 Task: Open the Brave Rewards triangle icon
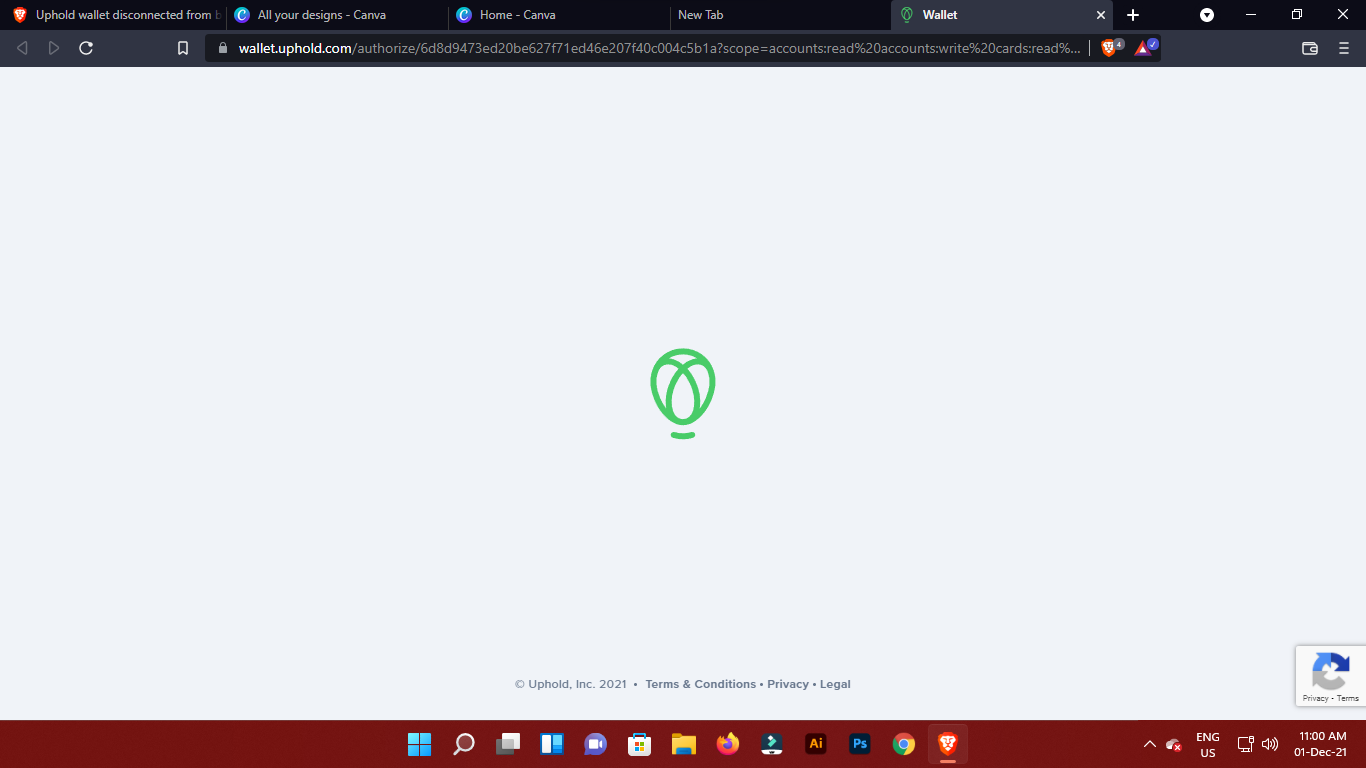tap(1145, 47)
